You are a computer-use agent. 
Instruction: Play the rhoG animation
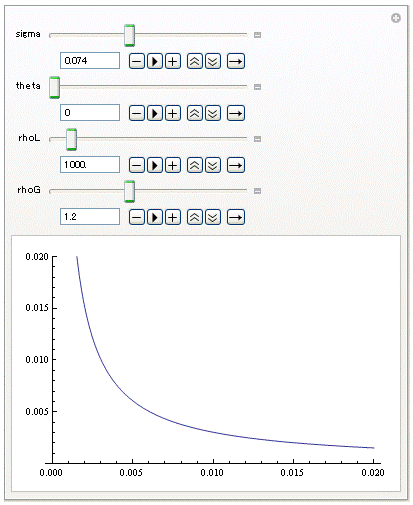pos(155,217)
